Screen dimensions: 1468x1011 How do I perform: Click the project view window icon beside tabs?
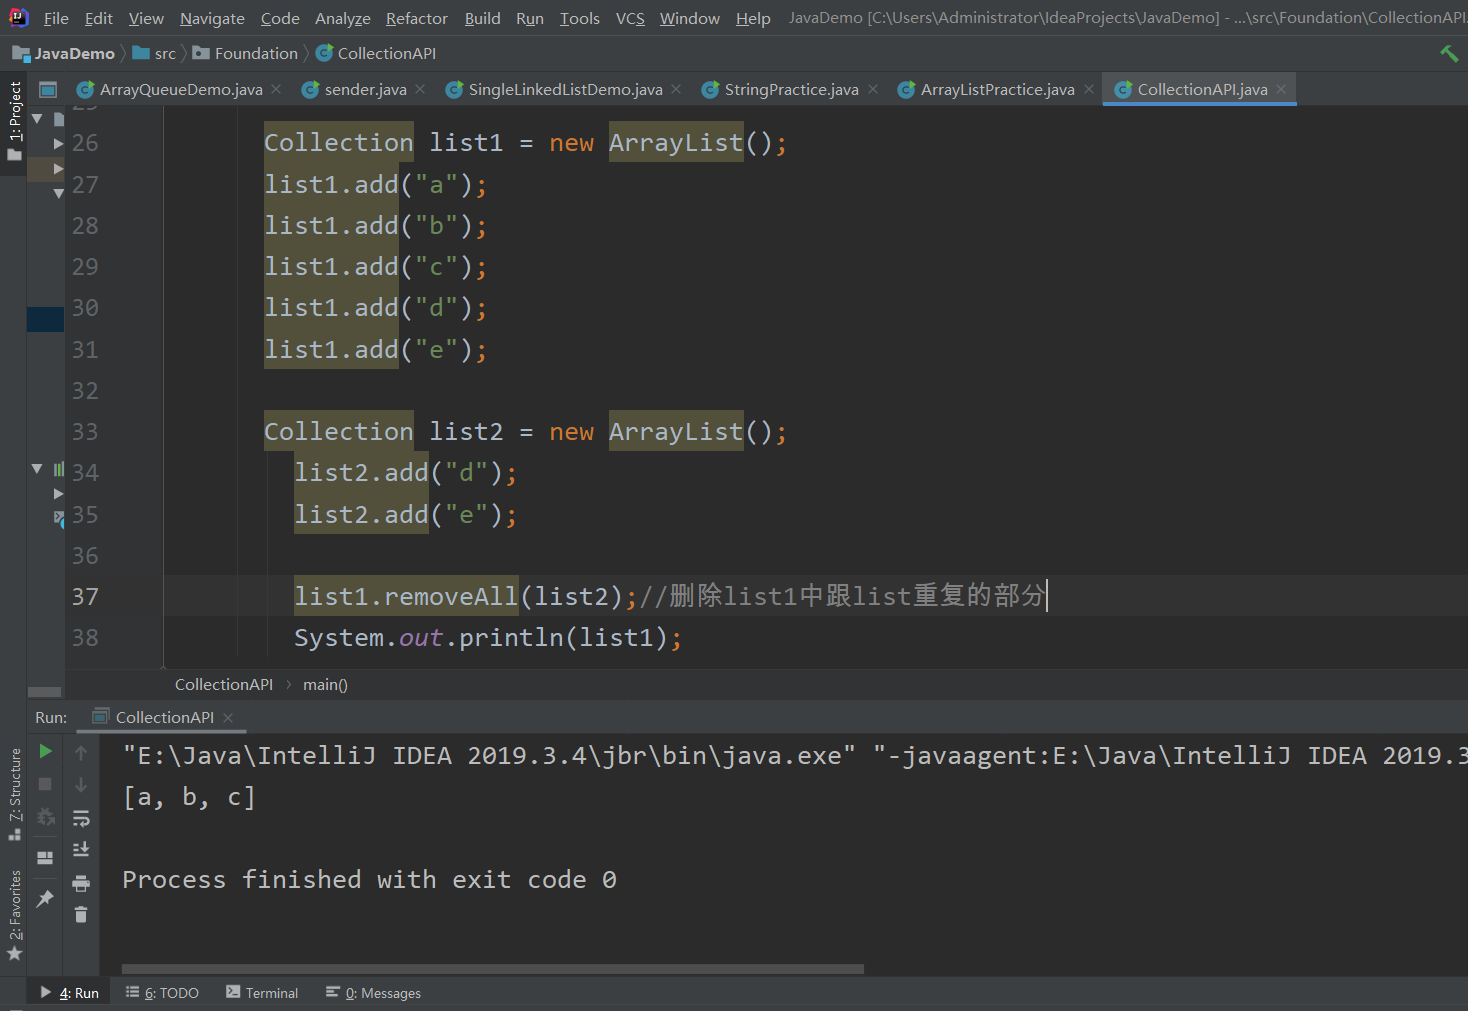point(47,90)
